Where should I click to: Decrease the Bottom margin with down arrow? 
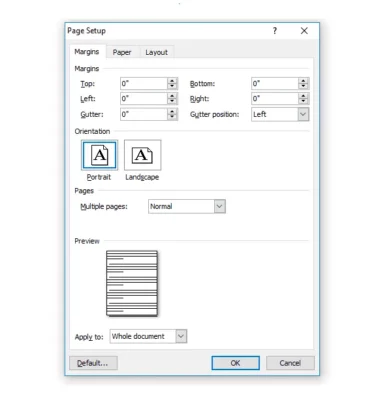click(x=303, y=86)
